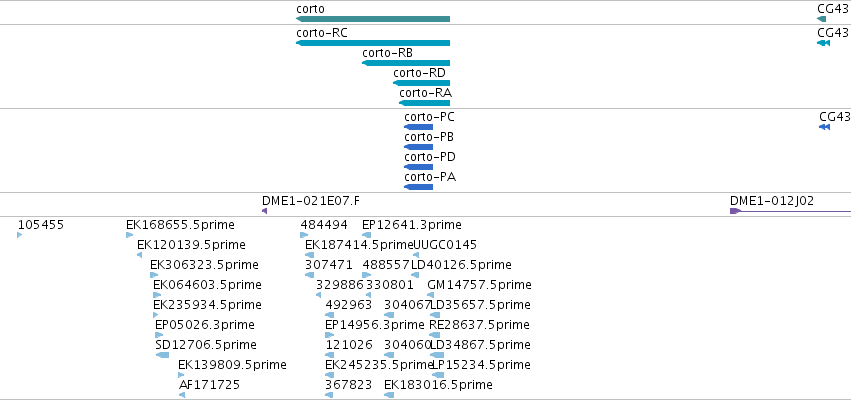The height and width of the screenshot is (400, 851).
Task: Select EK306323.5prime in the track
Action: pyautogui.click(x=205, y=265)
